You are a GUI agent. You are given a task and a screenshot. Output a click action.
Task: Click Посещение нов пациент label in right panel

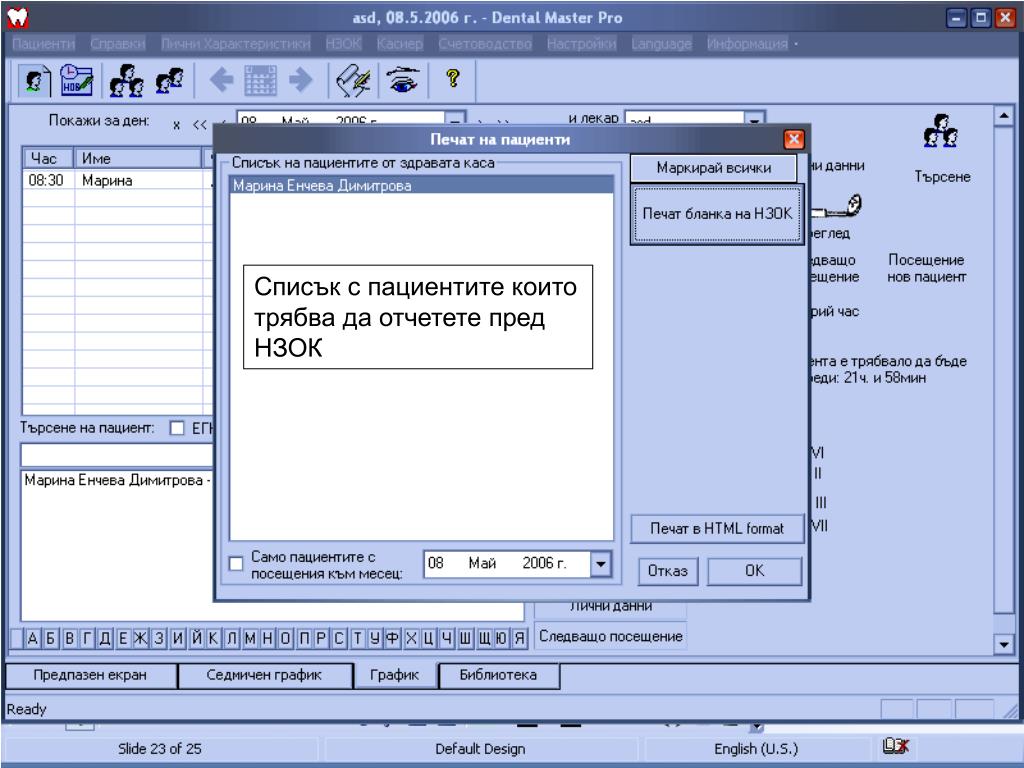pyautogui.click(x=926, y=268)
